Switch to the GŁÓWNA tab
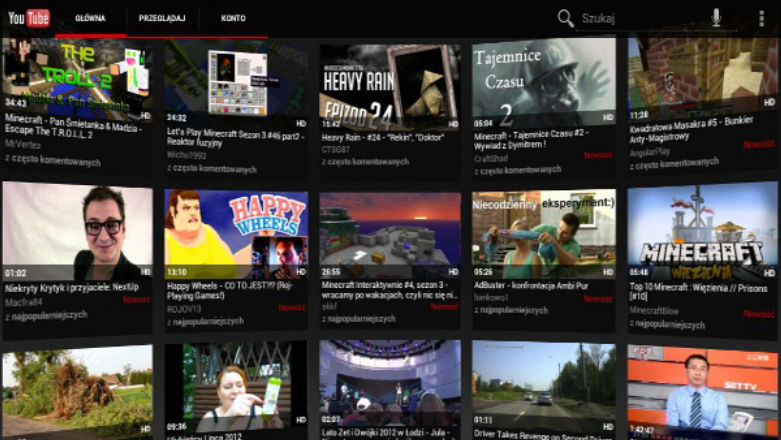 click(90, 18)
